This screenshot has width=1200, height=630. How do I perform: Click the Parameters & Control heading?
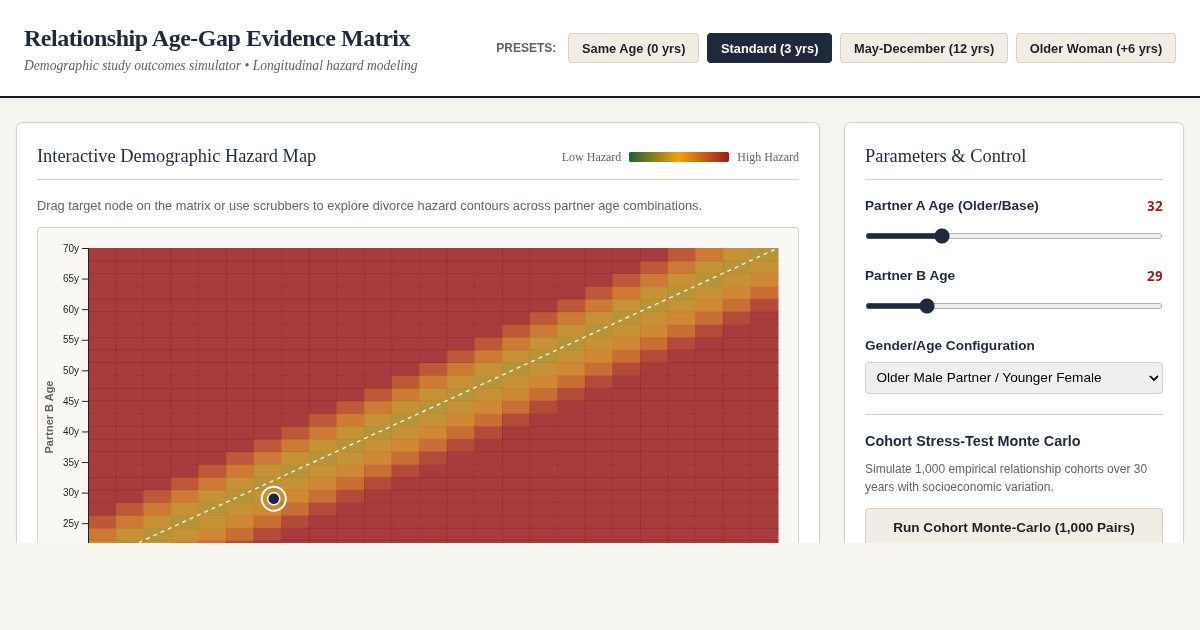tap(945, 156)
